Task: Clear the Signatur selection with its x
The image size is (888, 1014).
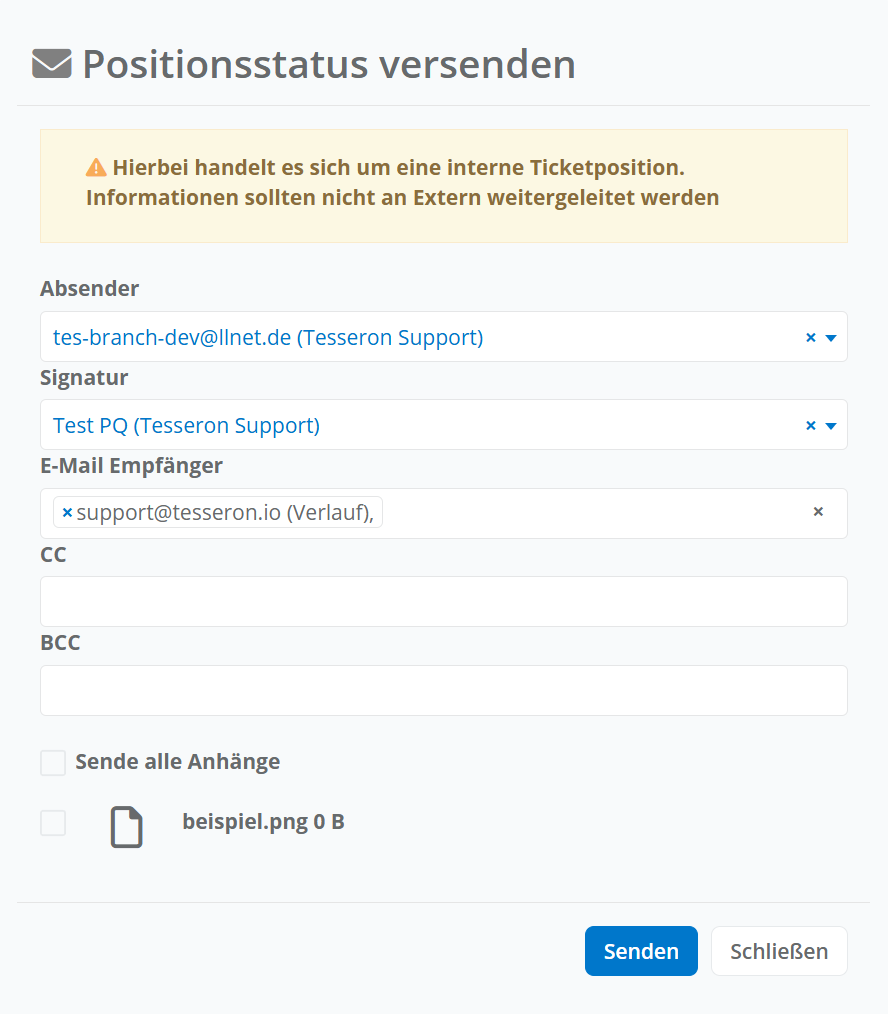Action: coord(811,426)
